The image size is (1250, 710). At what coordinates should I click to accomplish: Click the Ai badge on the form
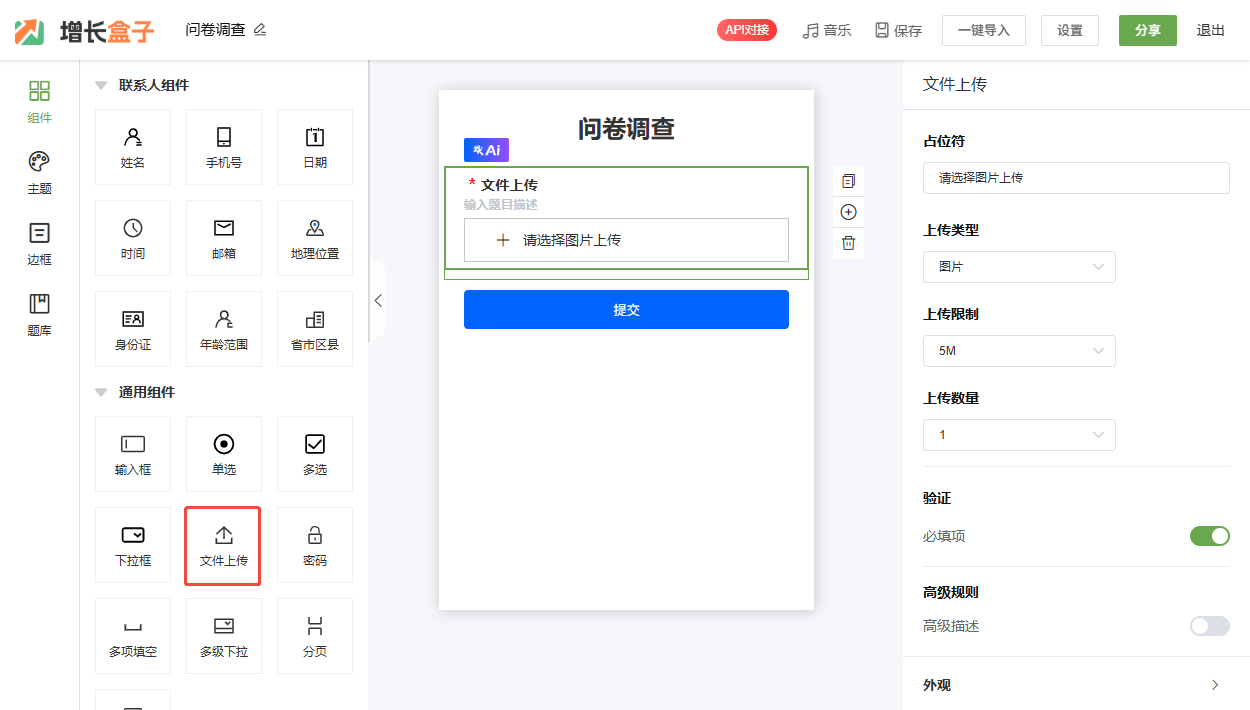pyautogui.click(x=486, y=150)
